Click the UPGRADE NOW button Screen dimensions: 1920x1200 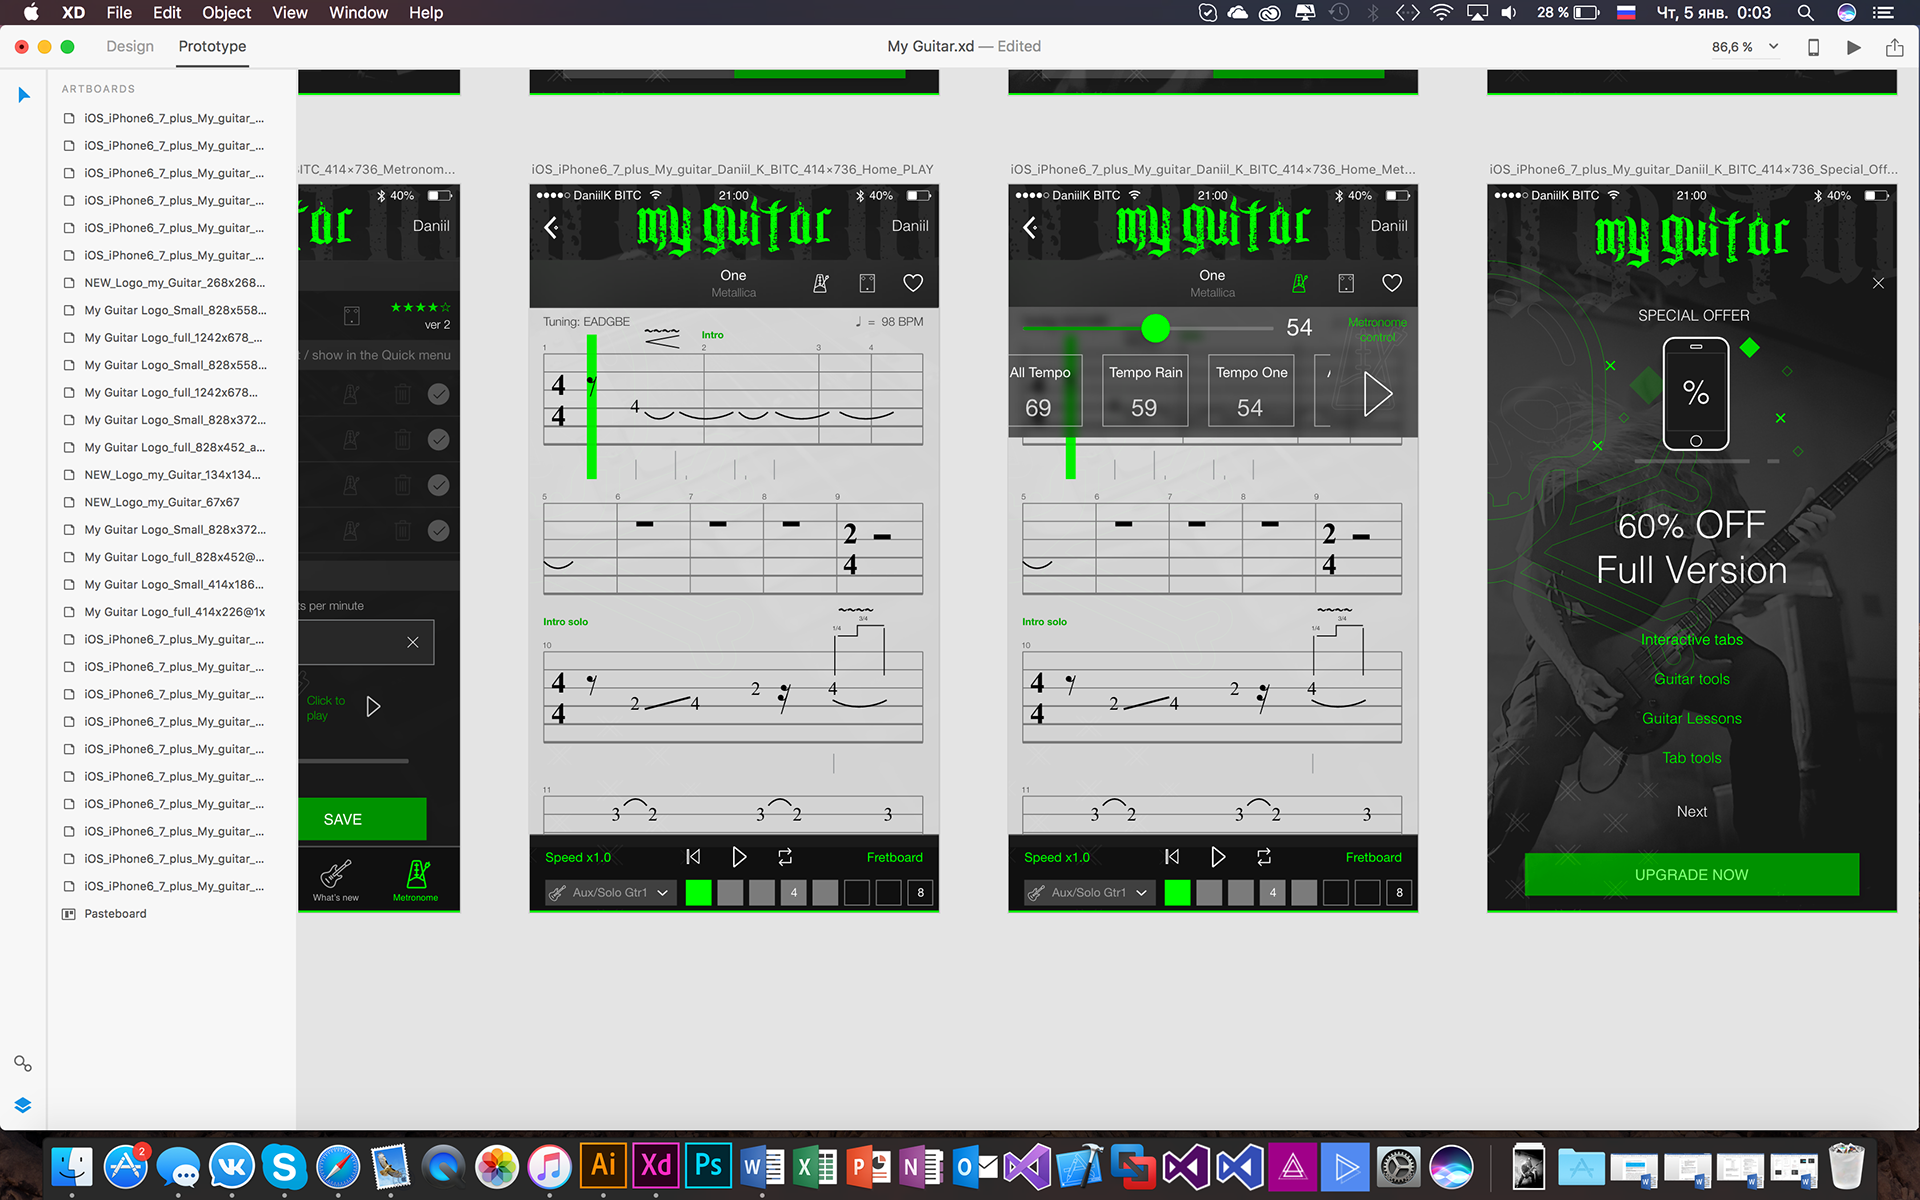(1692, 874)
